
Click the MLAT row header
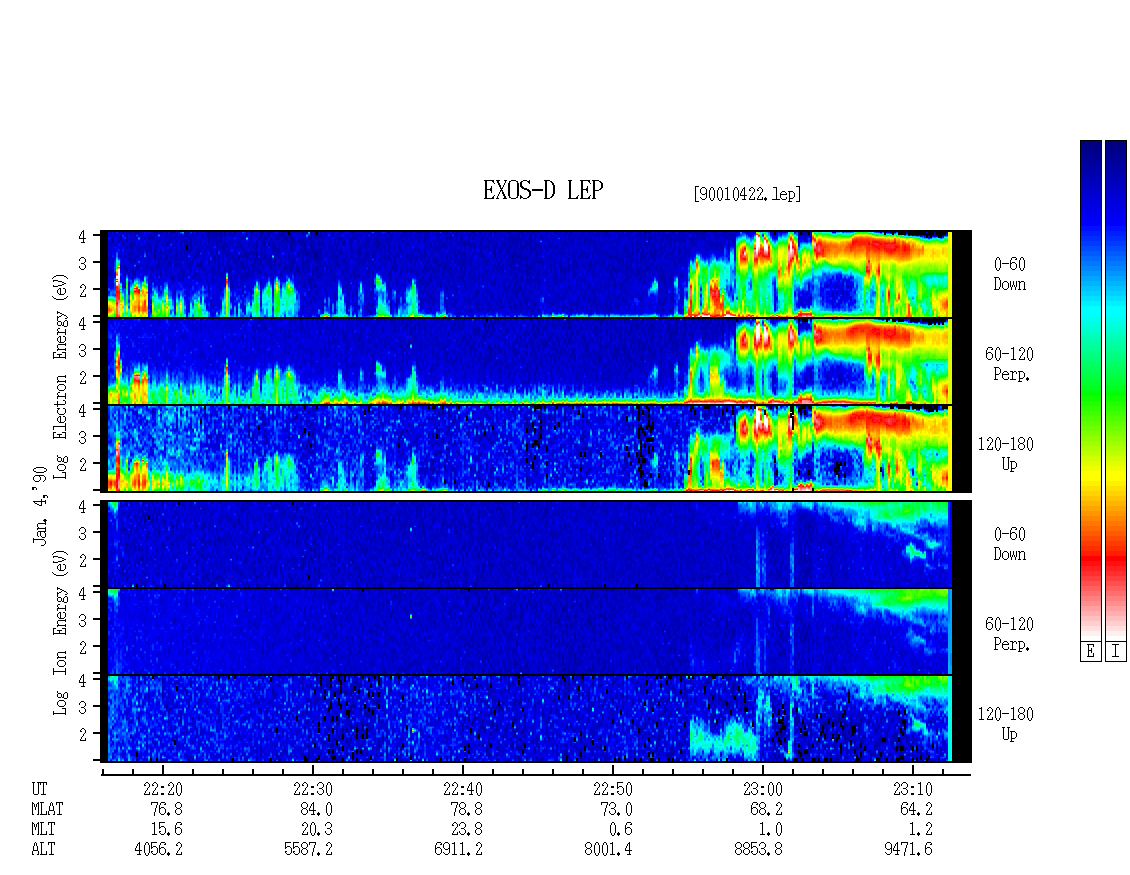point(47,809)
